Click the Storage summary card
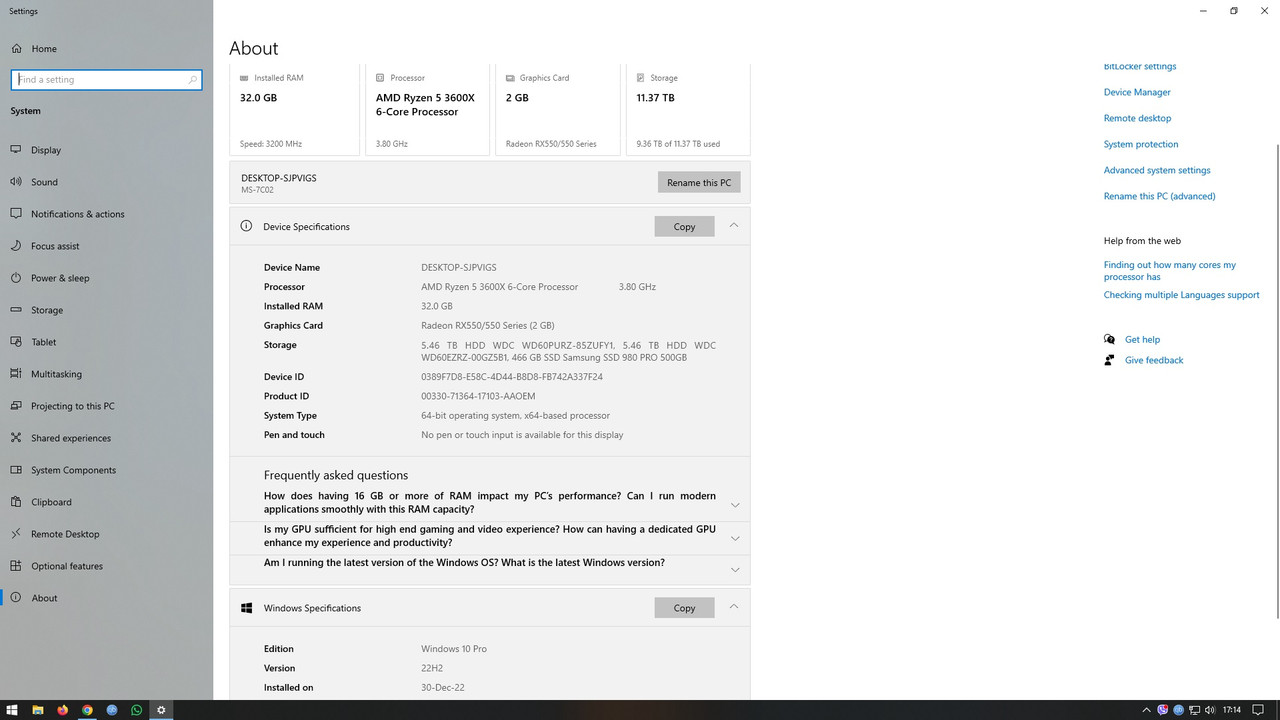The width and height of the screenshot is (1280, 720). pos(688,110)
